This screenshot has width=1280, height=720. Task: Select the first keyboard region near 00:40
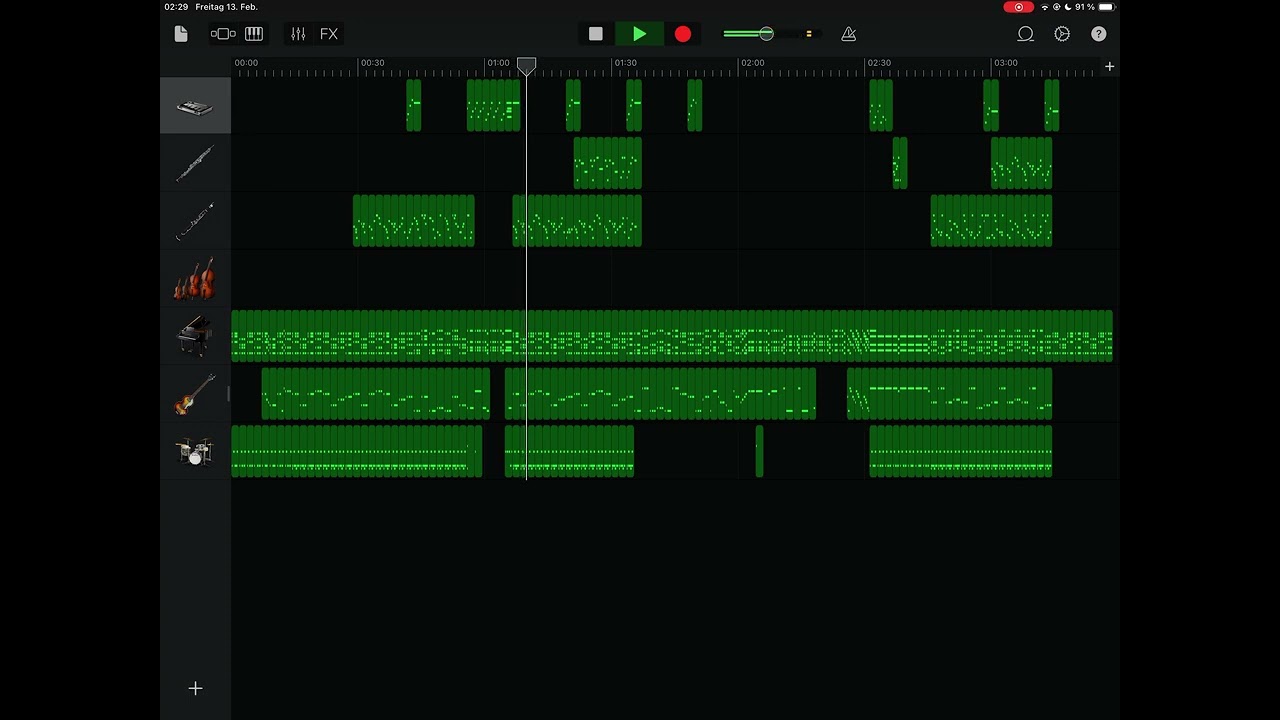click(414, 106)
